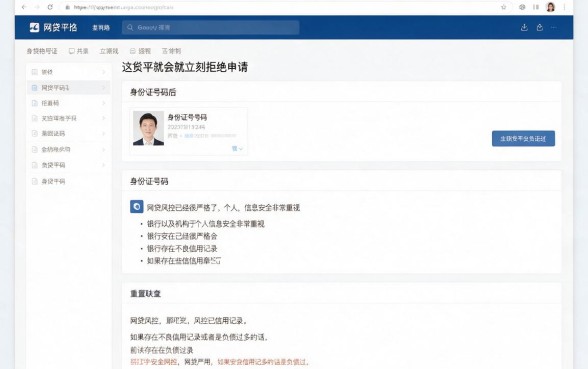Click the file icon on the sixth sidebar row

pyautogui.click(x=34, y=149)
